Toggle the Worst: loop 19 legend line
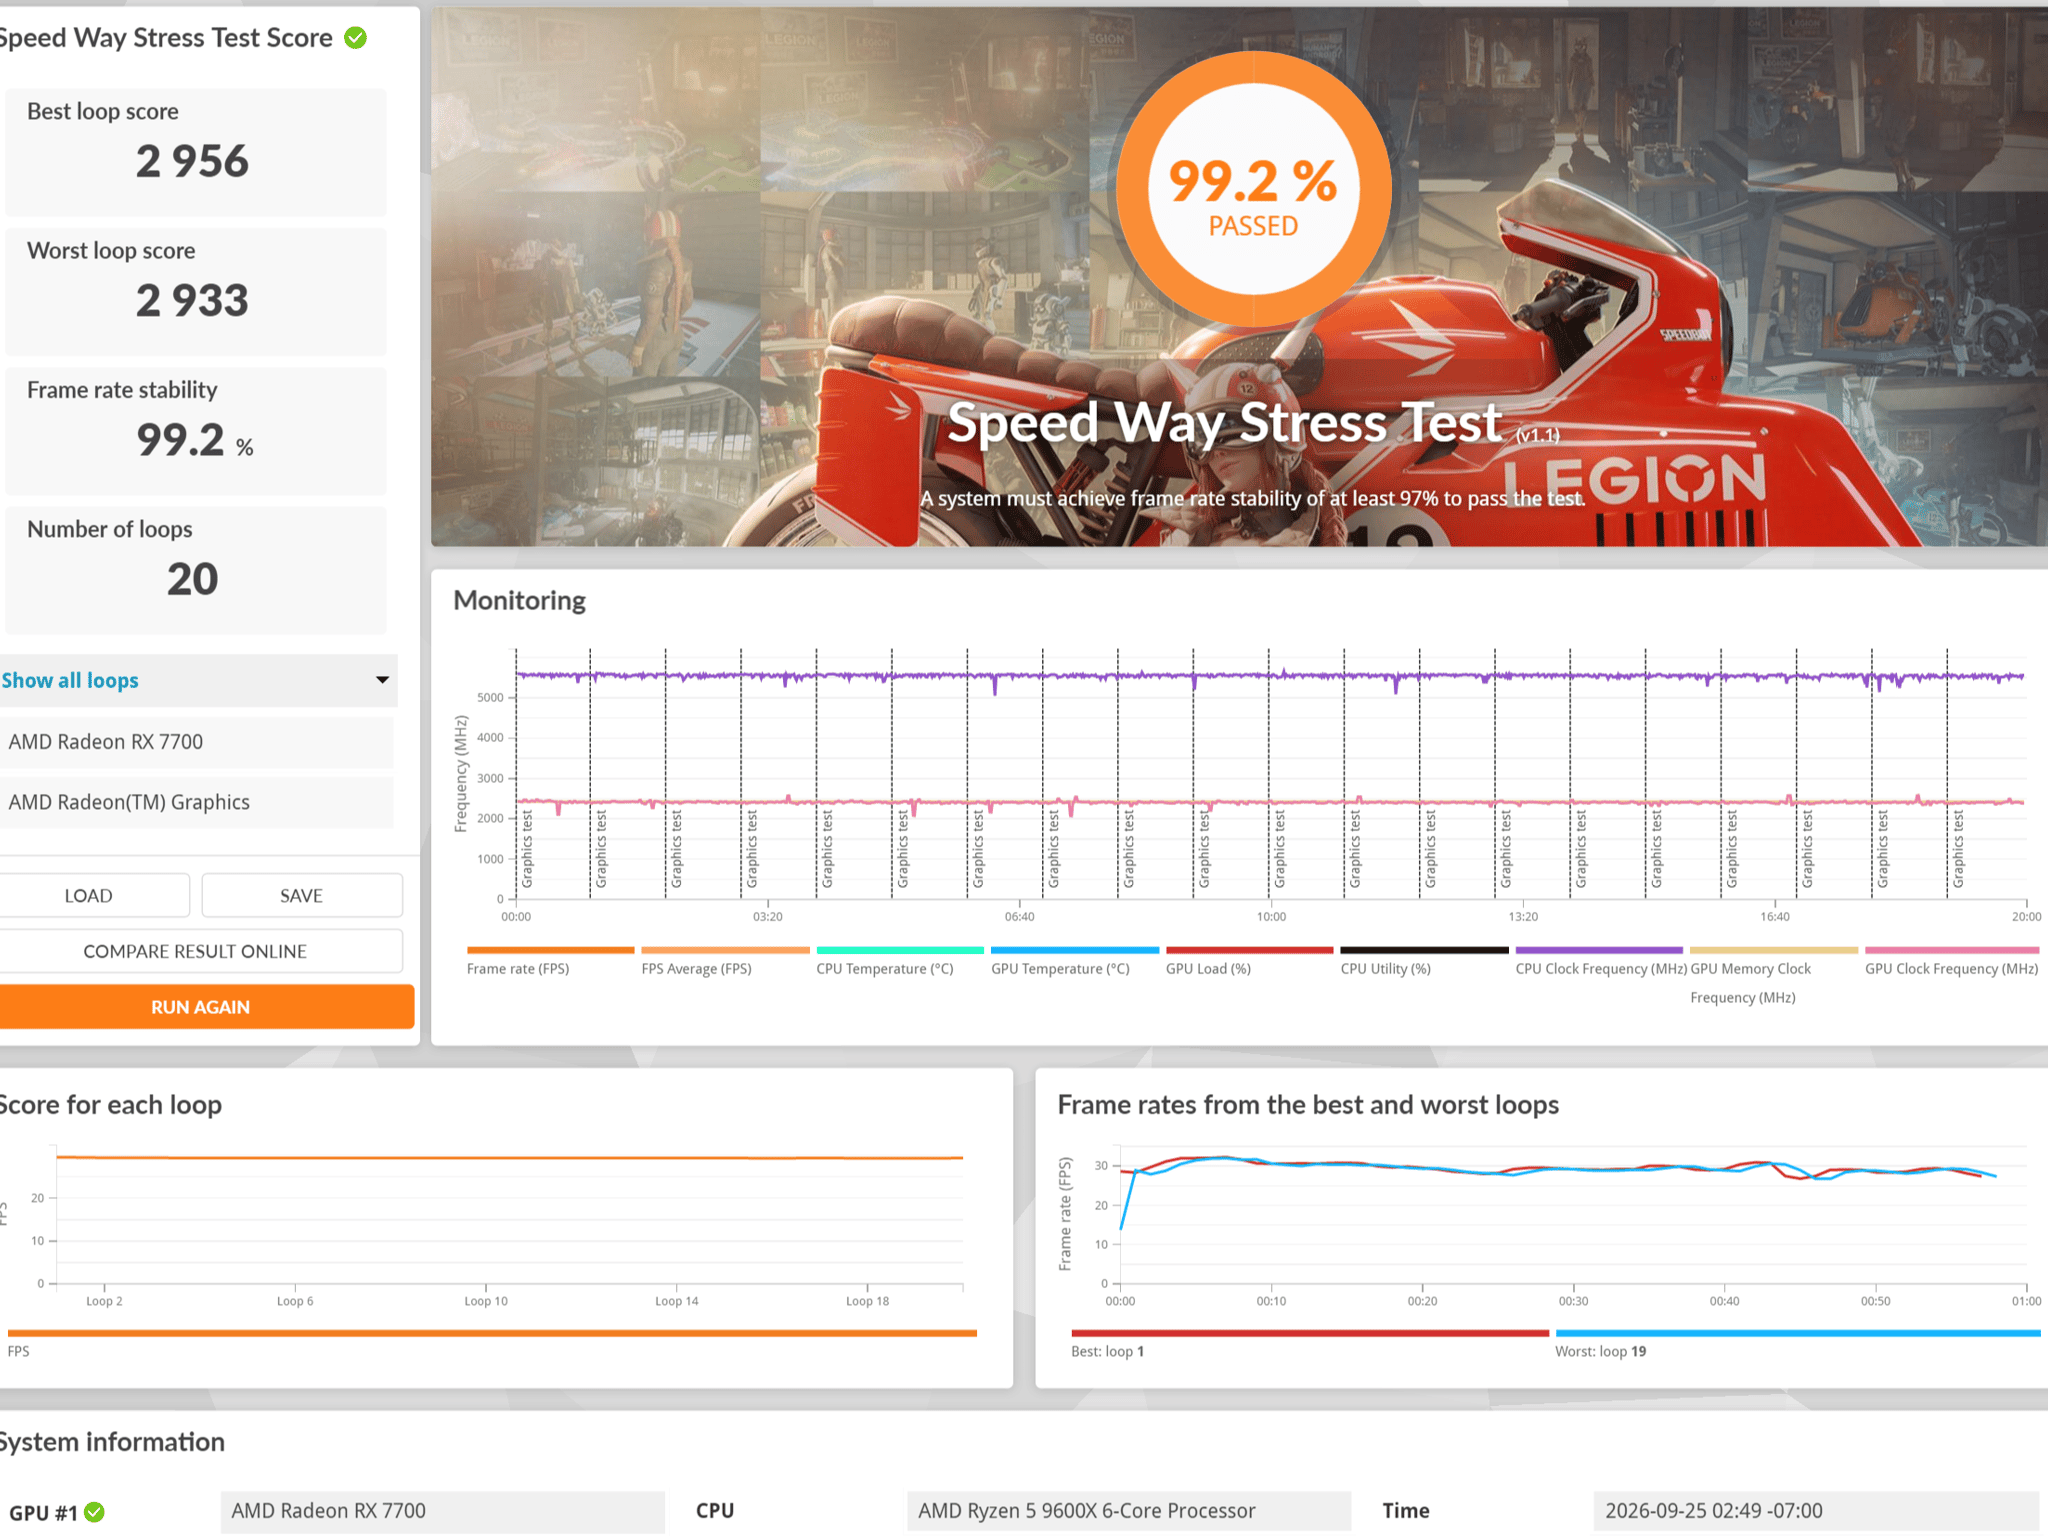2048x1536 pixels. [1797, 1343]
